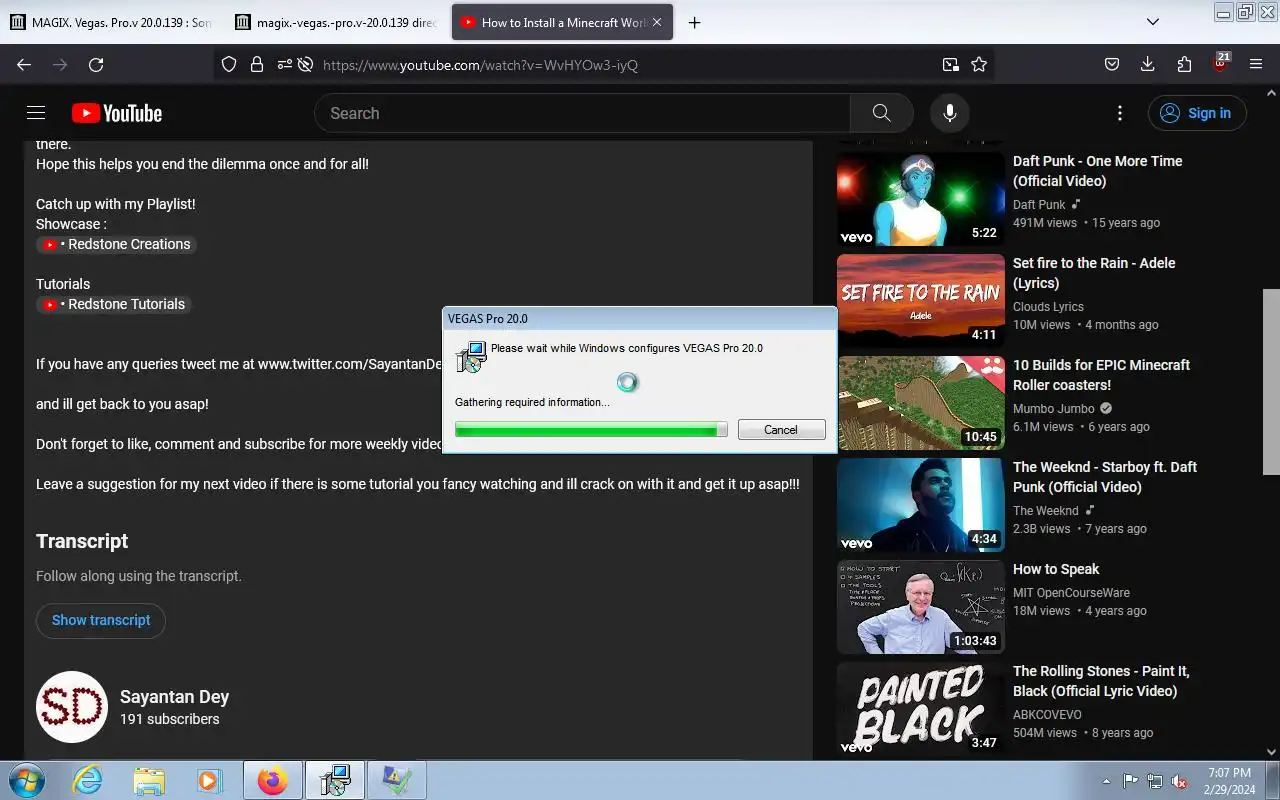Open the site permissions icon in address bar

(285, 64)
